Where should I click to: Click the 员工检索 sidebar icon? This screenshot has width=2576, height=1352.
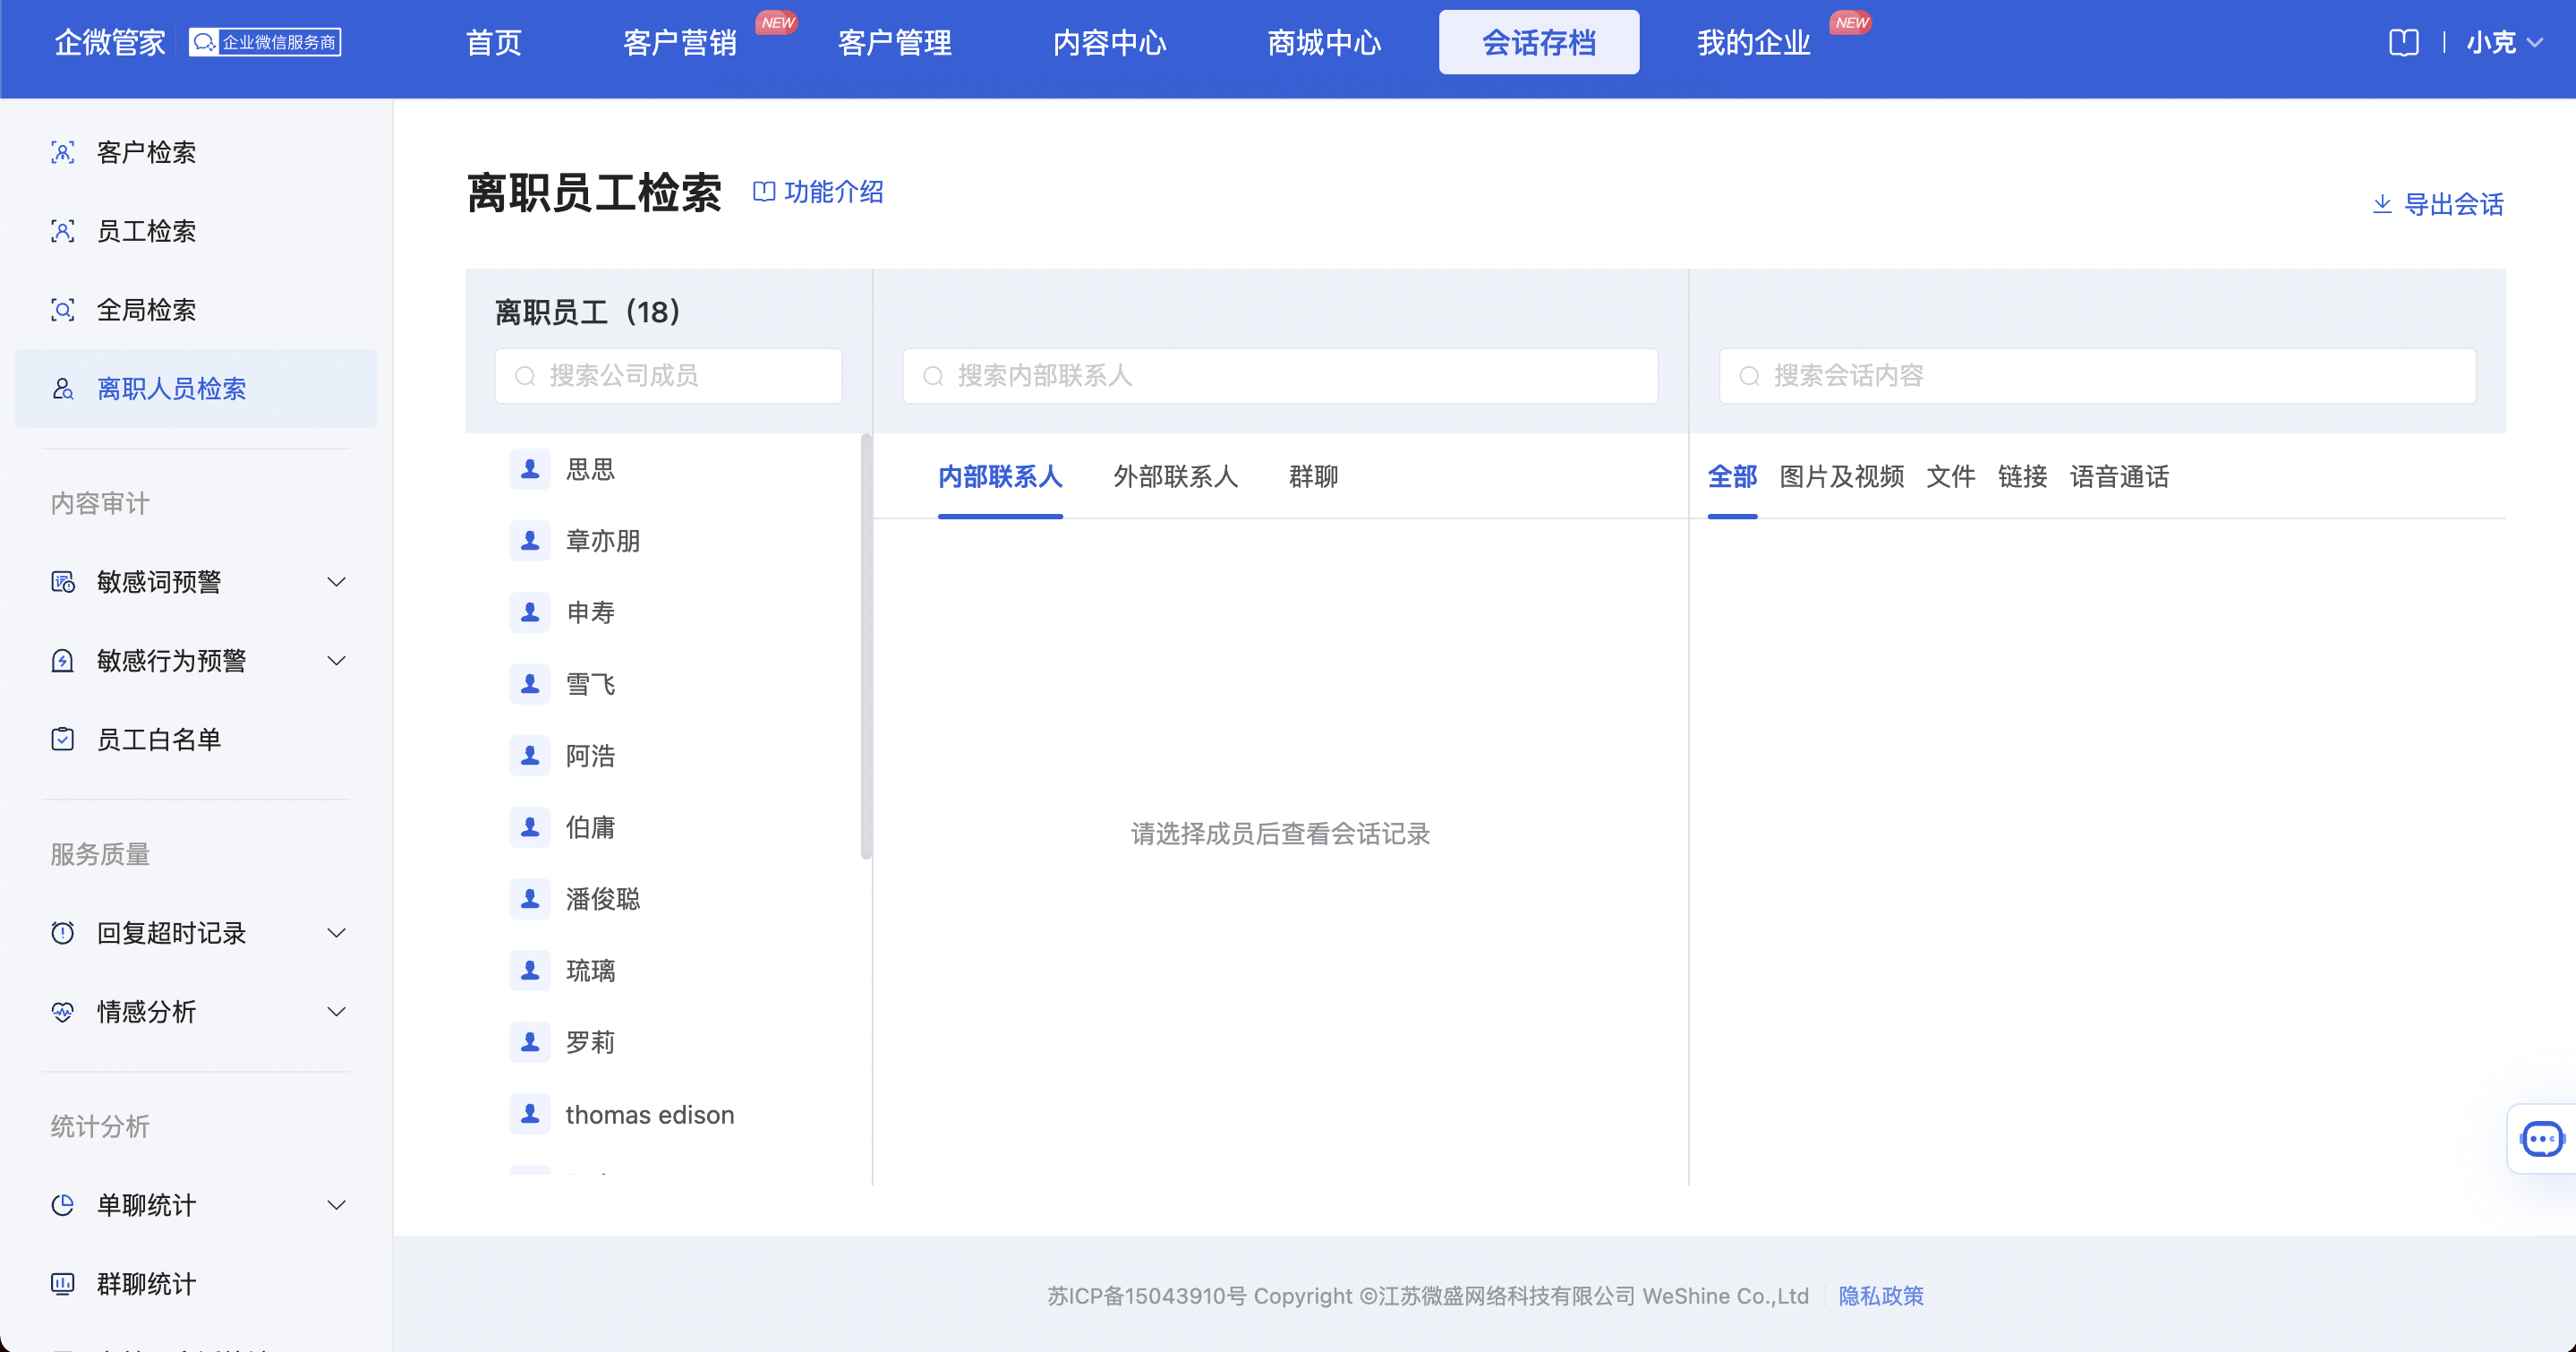63,231
